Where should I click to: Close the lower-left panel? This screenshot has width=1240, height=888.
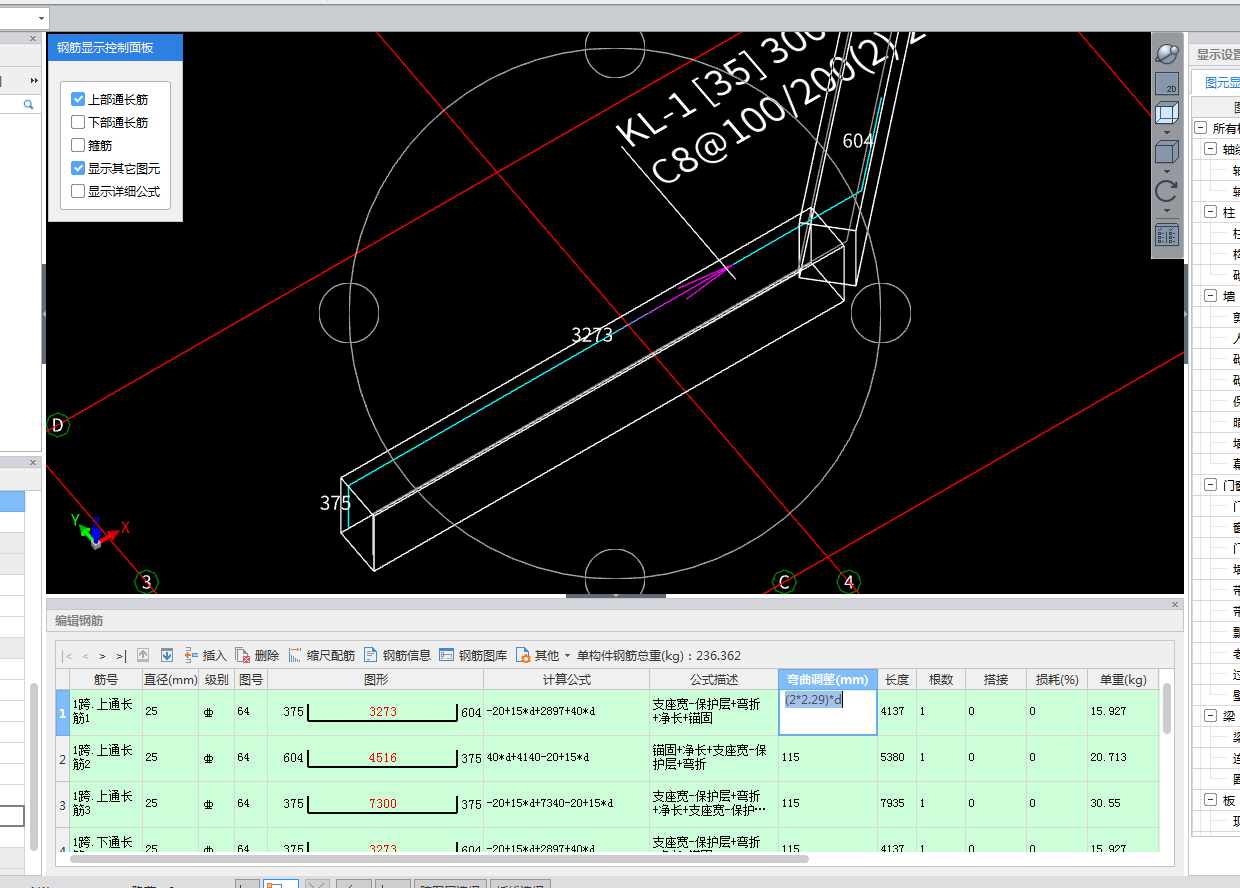(x=32, y=463)
